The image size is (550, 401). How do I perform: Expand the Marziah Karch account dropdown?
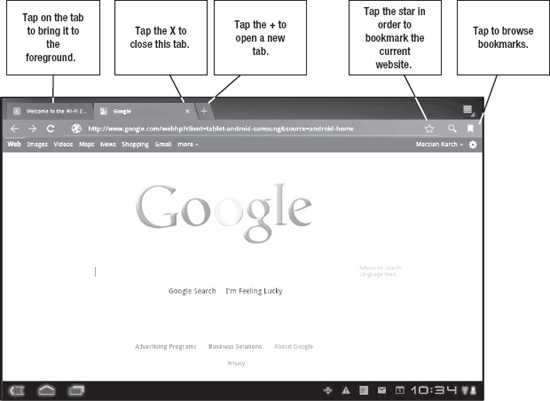click(x=439, y=144)
